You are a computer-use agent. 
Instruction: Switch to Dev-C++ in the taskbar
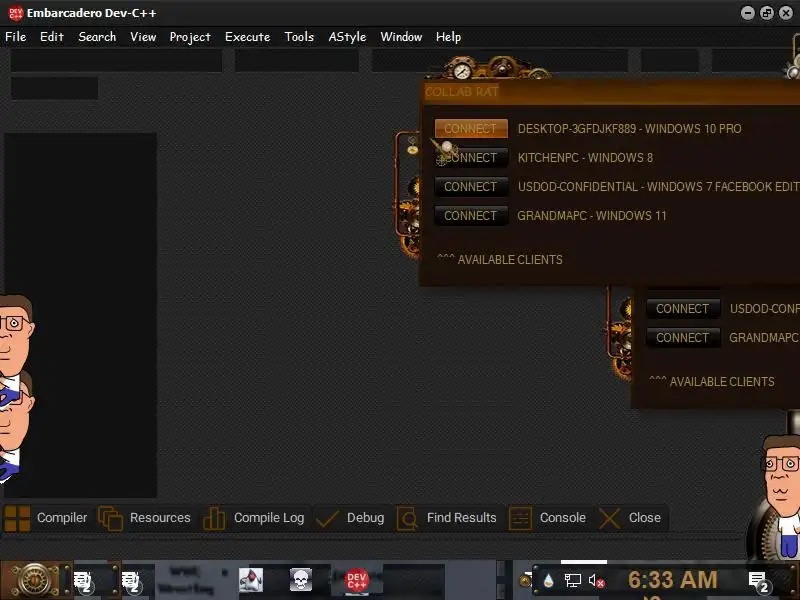(x=357, y=581)
